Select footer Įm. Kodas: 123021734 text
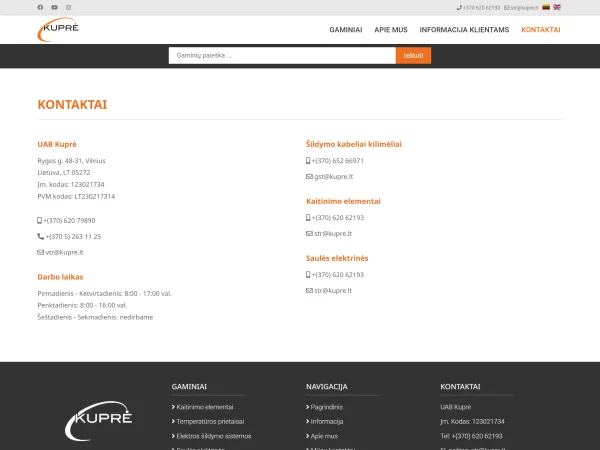Image resolution: width=600 pixels, height=450 pixels. [472, 422]
